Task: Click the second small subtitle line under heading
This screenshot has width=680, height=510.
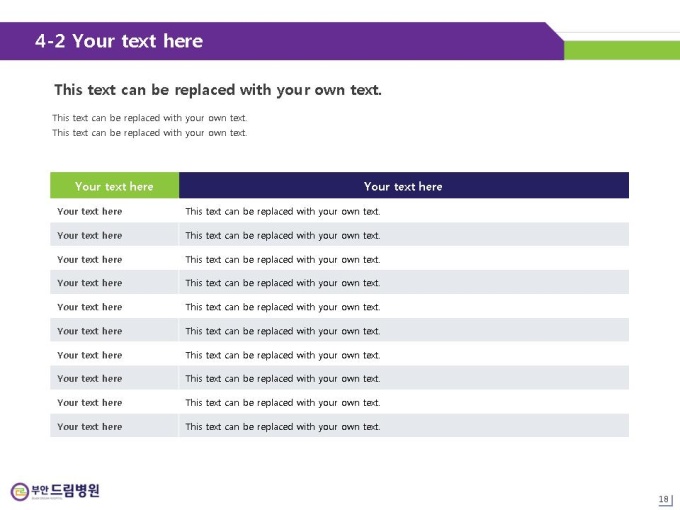Action: (150, 133)
